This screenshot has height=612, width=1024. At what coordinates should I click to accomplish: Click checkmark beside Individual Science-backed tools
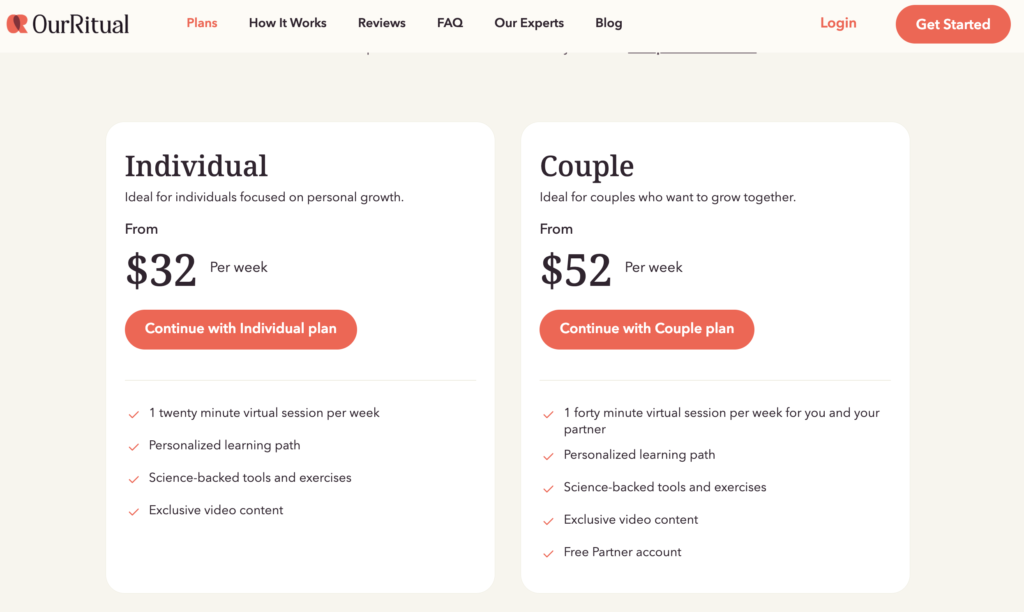click(x=134, y=479)
